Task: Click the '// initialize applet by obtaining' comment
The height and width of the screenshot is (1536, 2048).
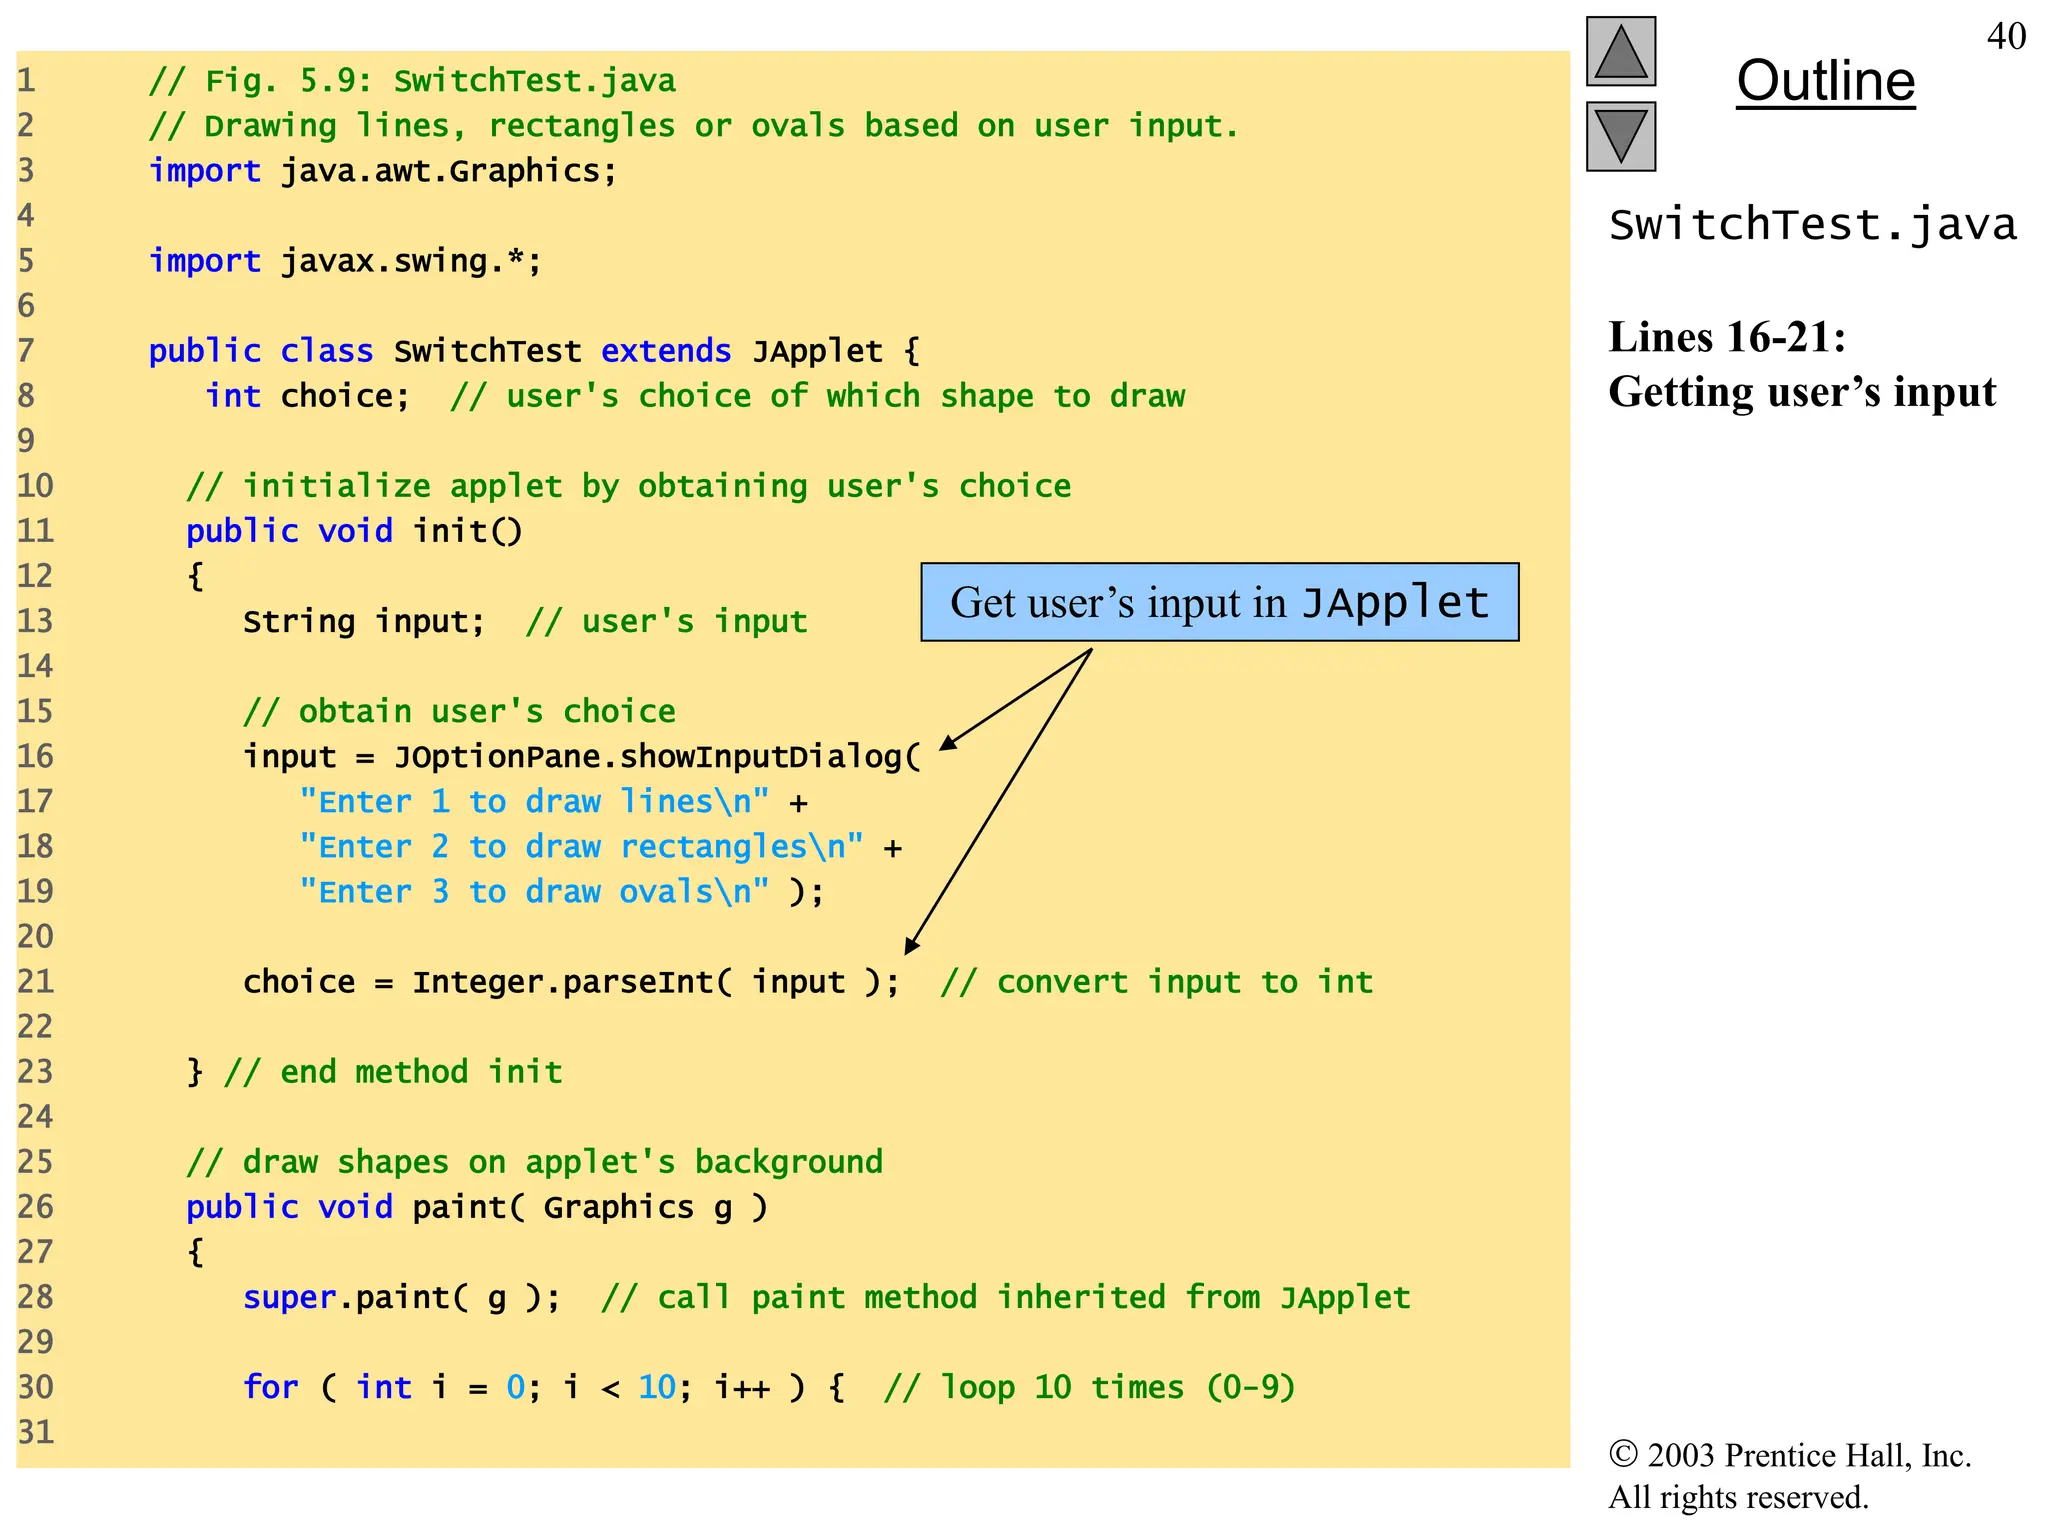Action: [x=628, y=486]
